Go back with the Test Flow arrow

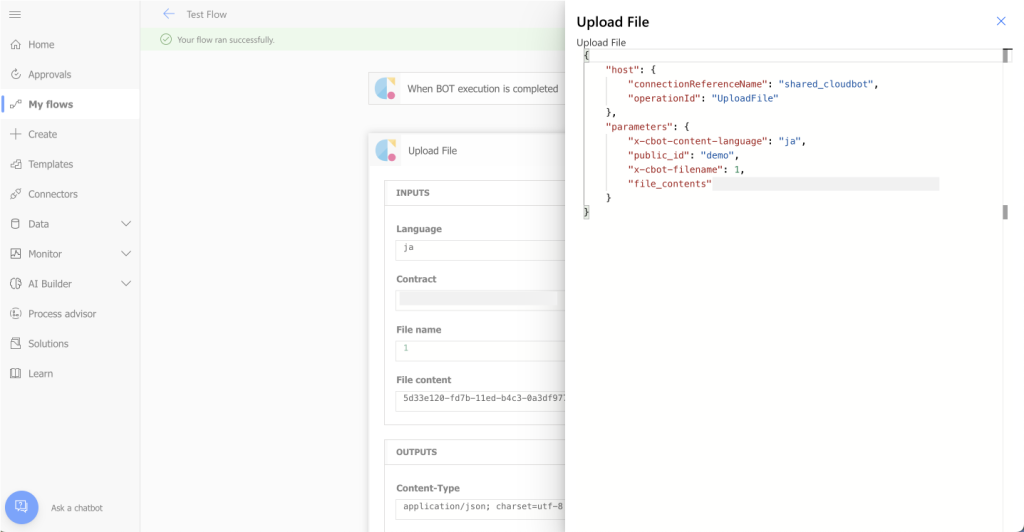pos(168,14)
